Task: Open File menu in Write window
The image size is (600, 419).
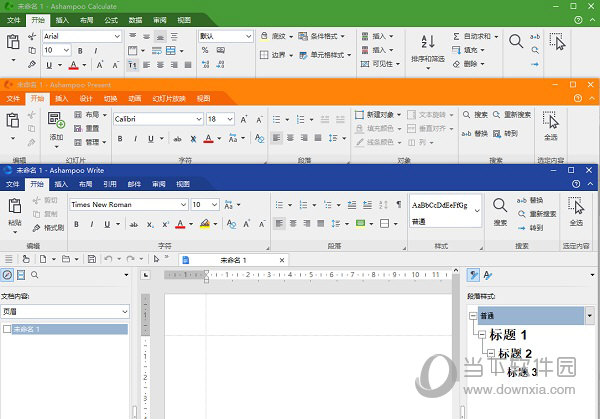Action: click(13, 184)
